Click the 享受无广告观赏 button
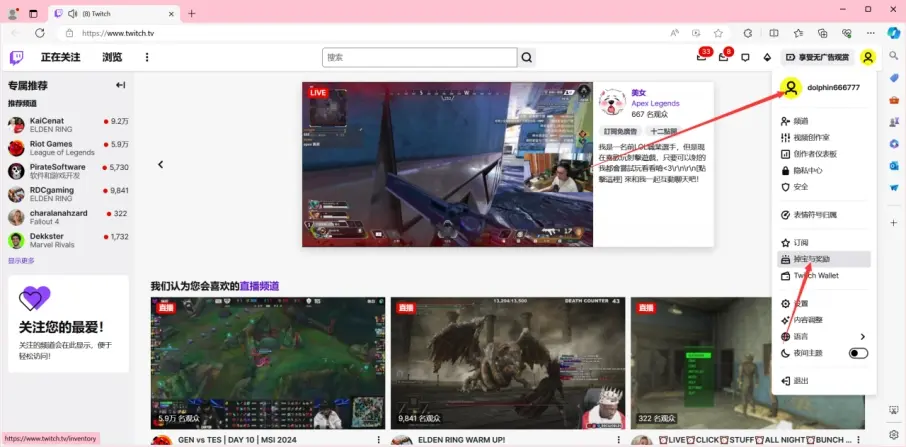The width and height of the screenshot is (906, 447). pyautogui.click(x=817, y=57)
